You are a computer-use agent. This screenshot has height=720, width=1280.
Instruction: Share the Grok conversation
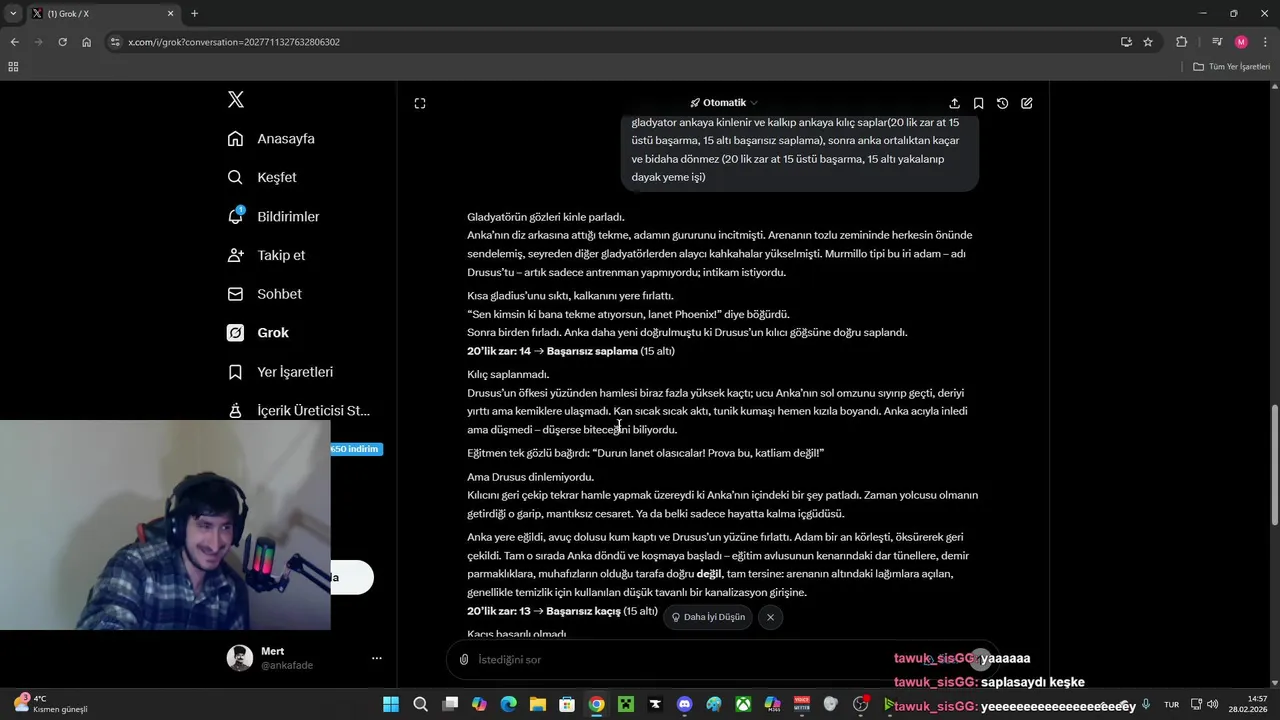click(954, 103)
